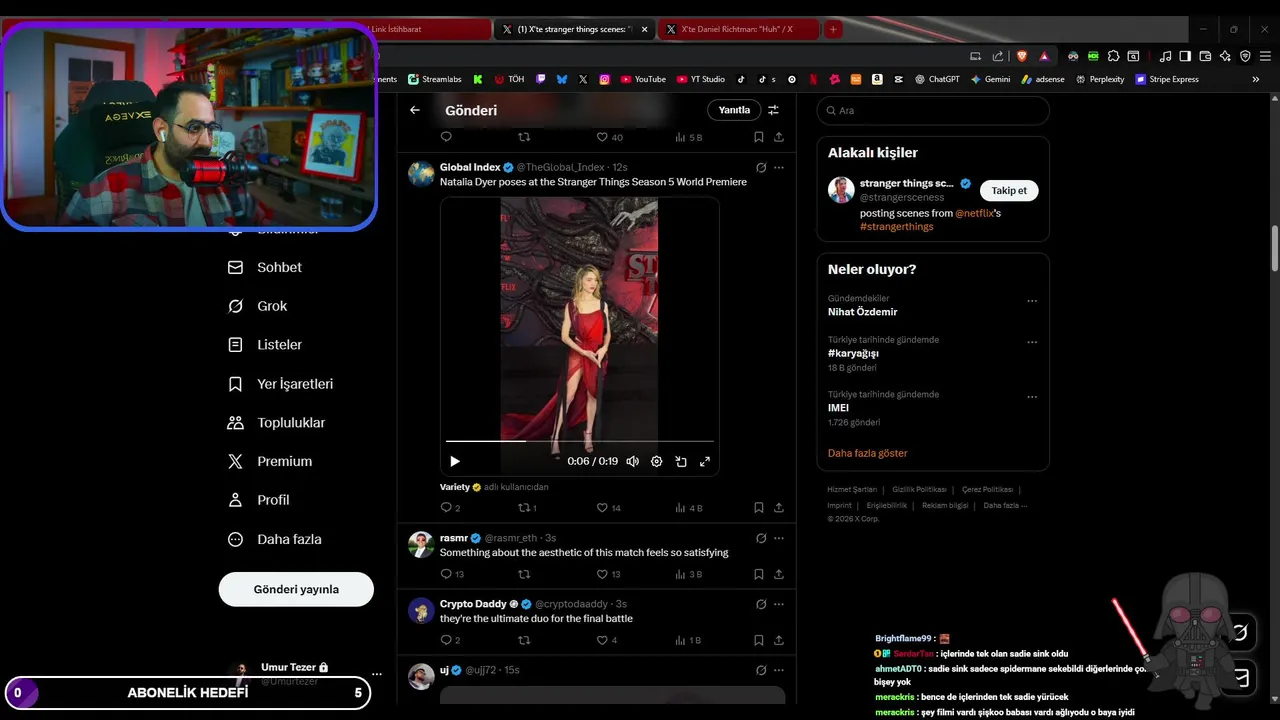Image resolution: width=1280 pixels, height=720 pixels.
Task: Expand the bookmarks overflow chevron
Action: coord(1256,79)
